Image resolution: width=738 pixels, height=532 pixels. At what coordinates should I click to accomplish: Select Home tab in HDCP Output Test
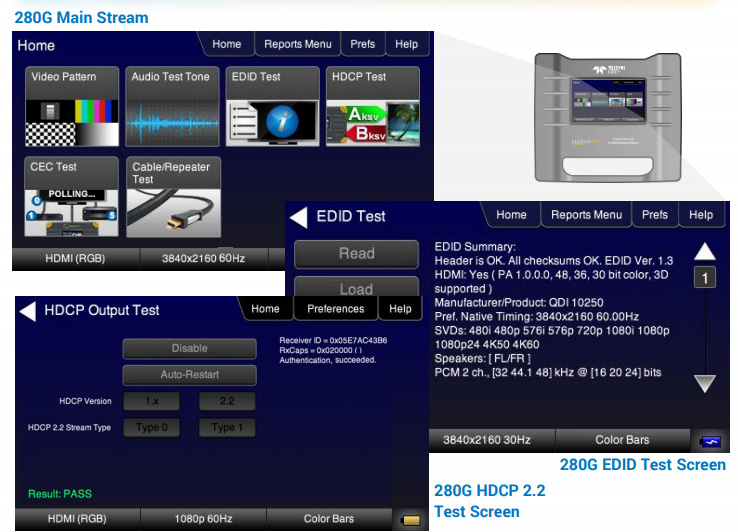click(x=265, y=309)
